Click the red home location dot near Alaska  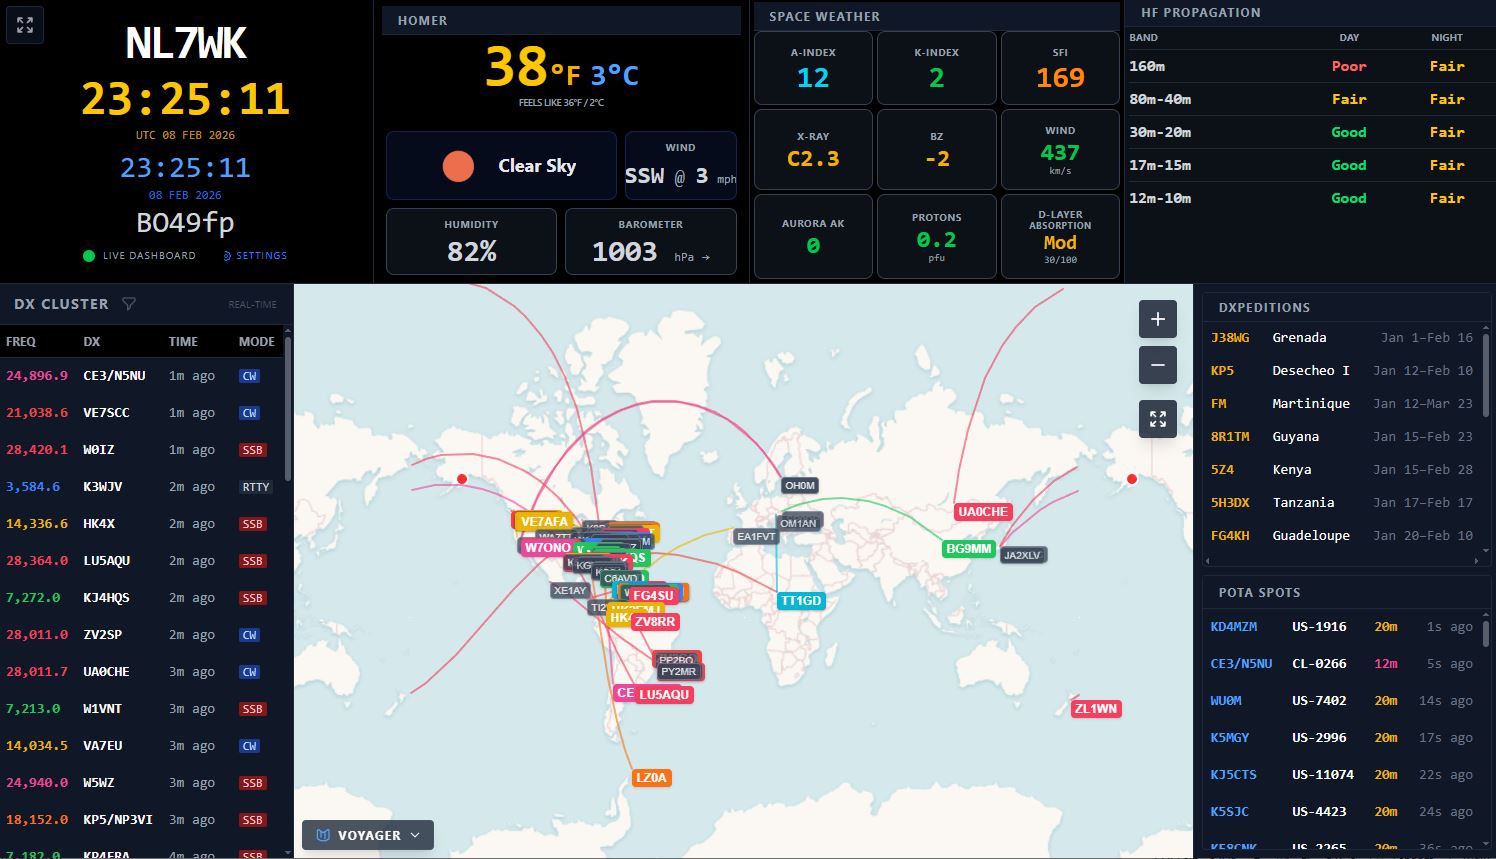tap(462, 479)
